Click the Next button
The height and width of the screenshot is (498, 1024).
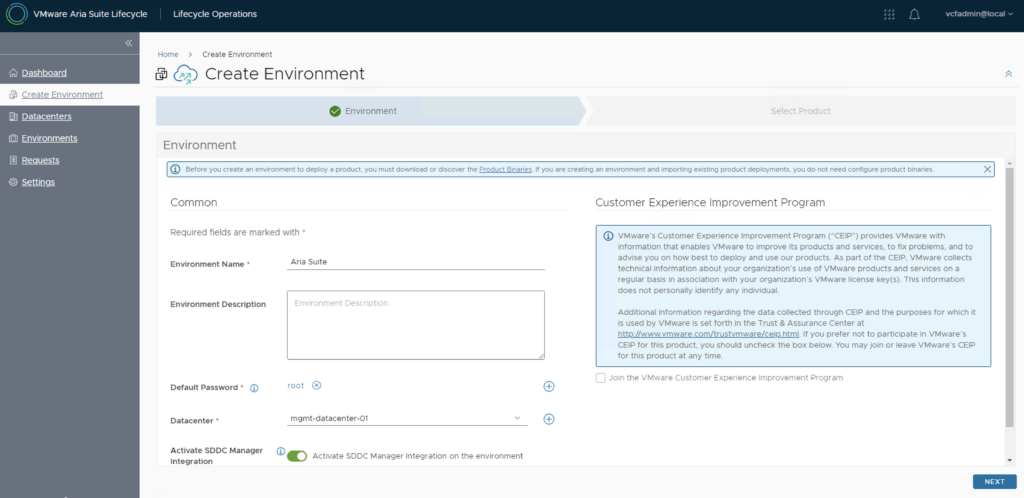click(x=994, y=481)
